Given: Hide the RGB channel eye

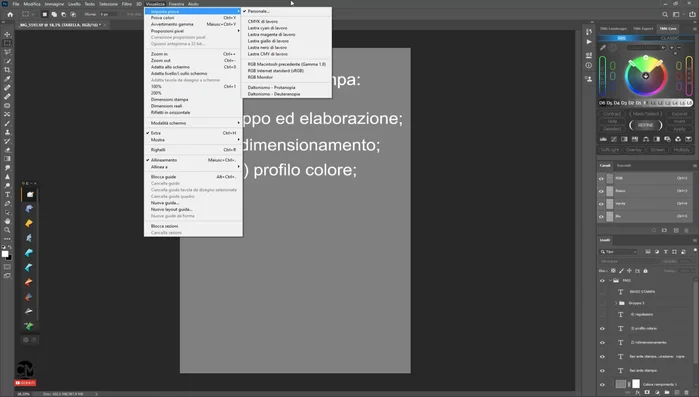Looking at the screenshot, I should (601, 178).
